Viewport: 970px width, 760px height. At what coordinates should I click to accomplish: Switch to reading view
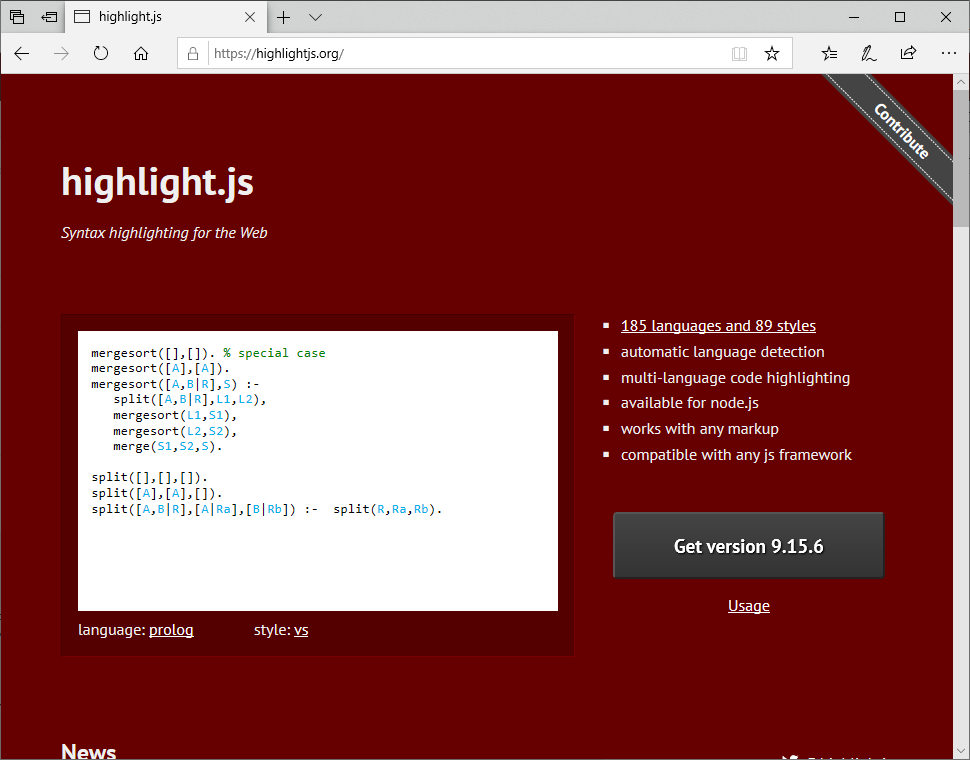pyautogui.click(x=739, y=54)
